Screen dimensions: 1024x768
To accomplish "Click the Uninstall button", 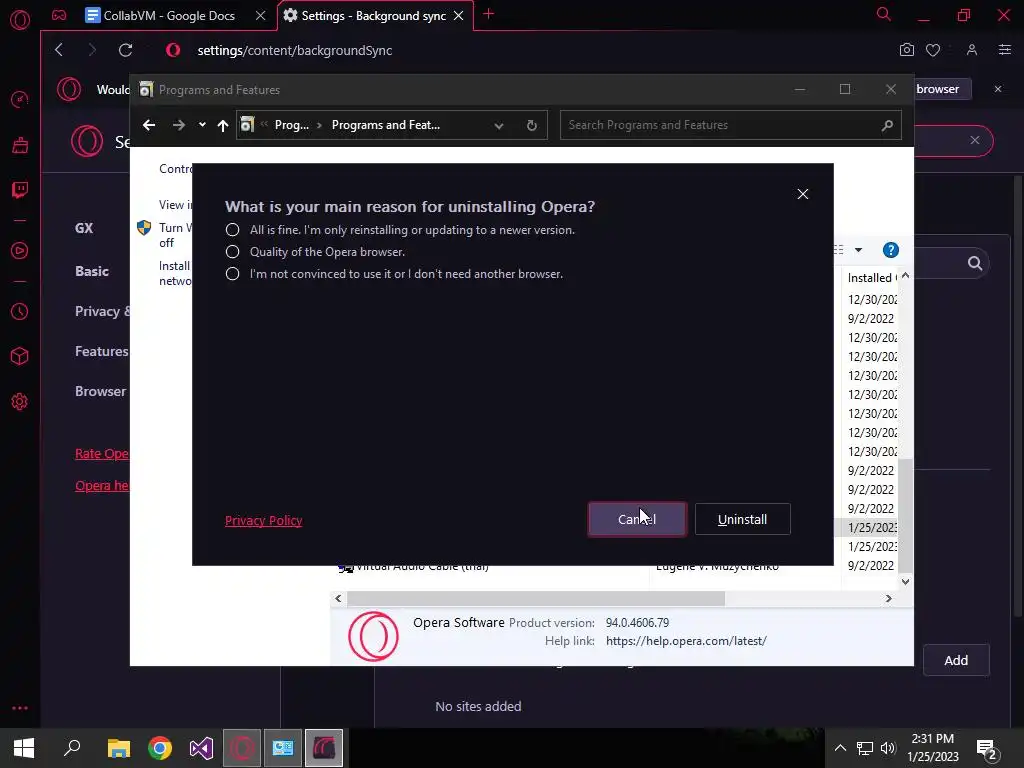I will click(743, 519).
